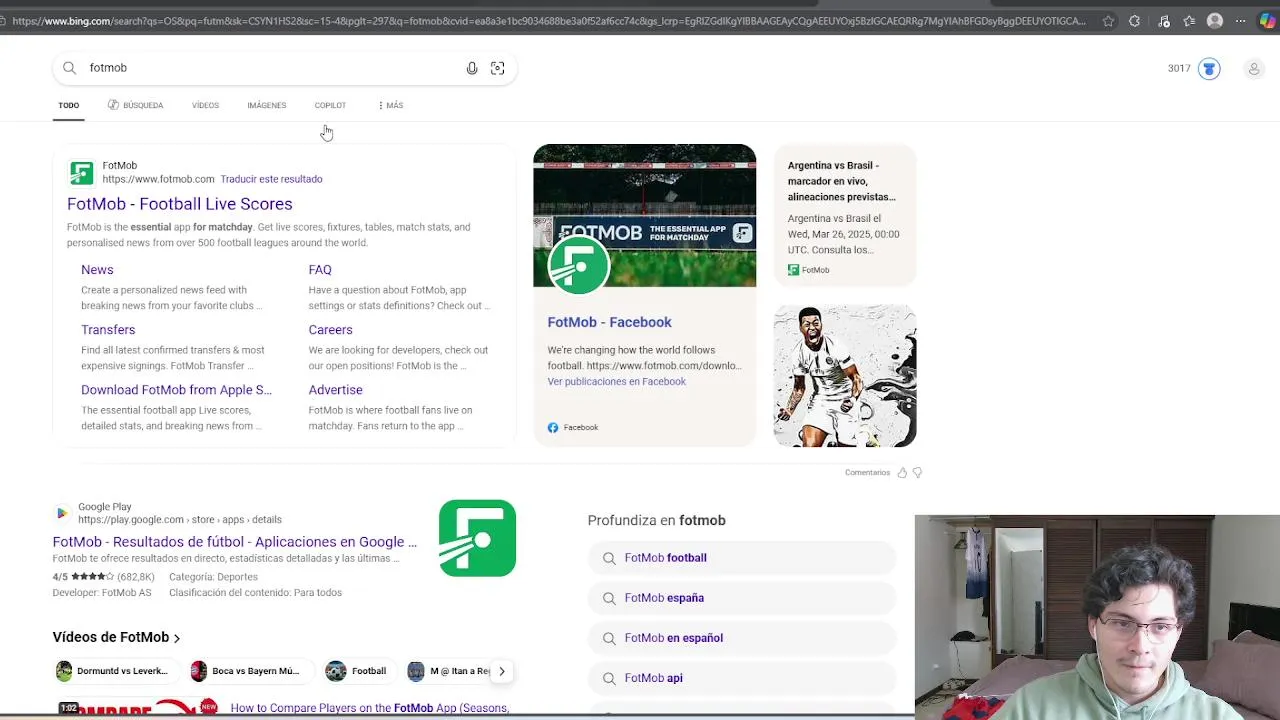Open How to Compare Players video title

point(370,708)
